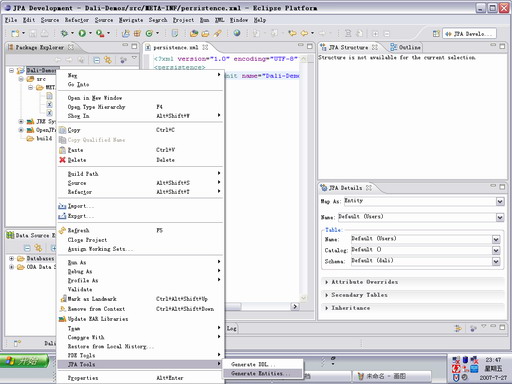Open the Build Path submenu

point(140,174)
